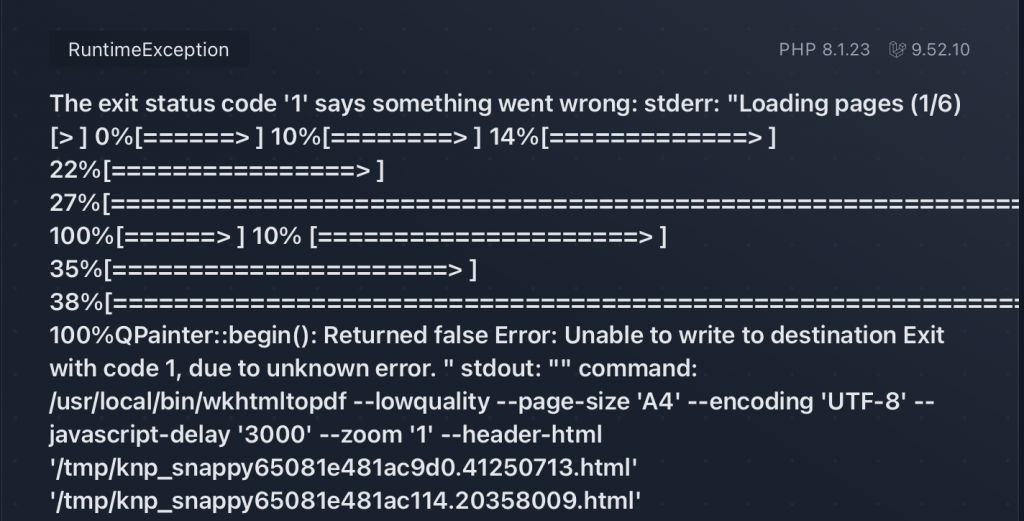Click the 35% progress output line
The height and width of the screenshot is (521, 1024).
click(263, 269)
